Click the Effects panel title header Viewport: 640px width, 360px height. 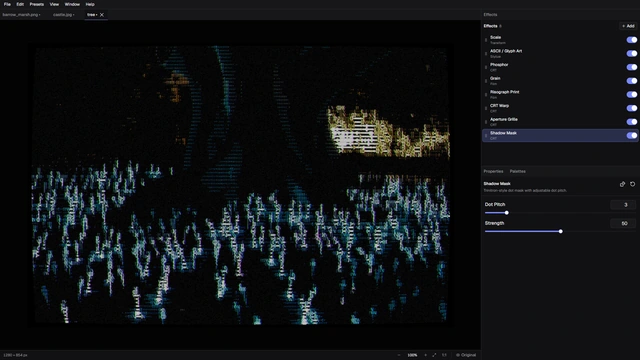click(490, 15)
